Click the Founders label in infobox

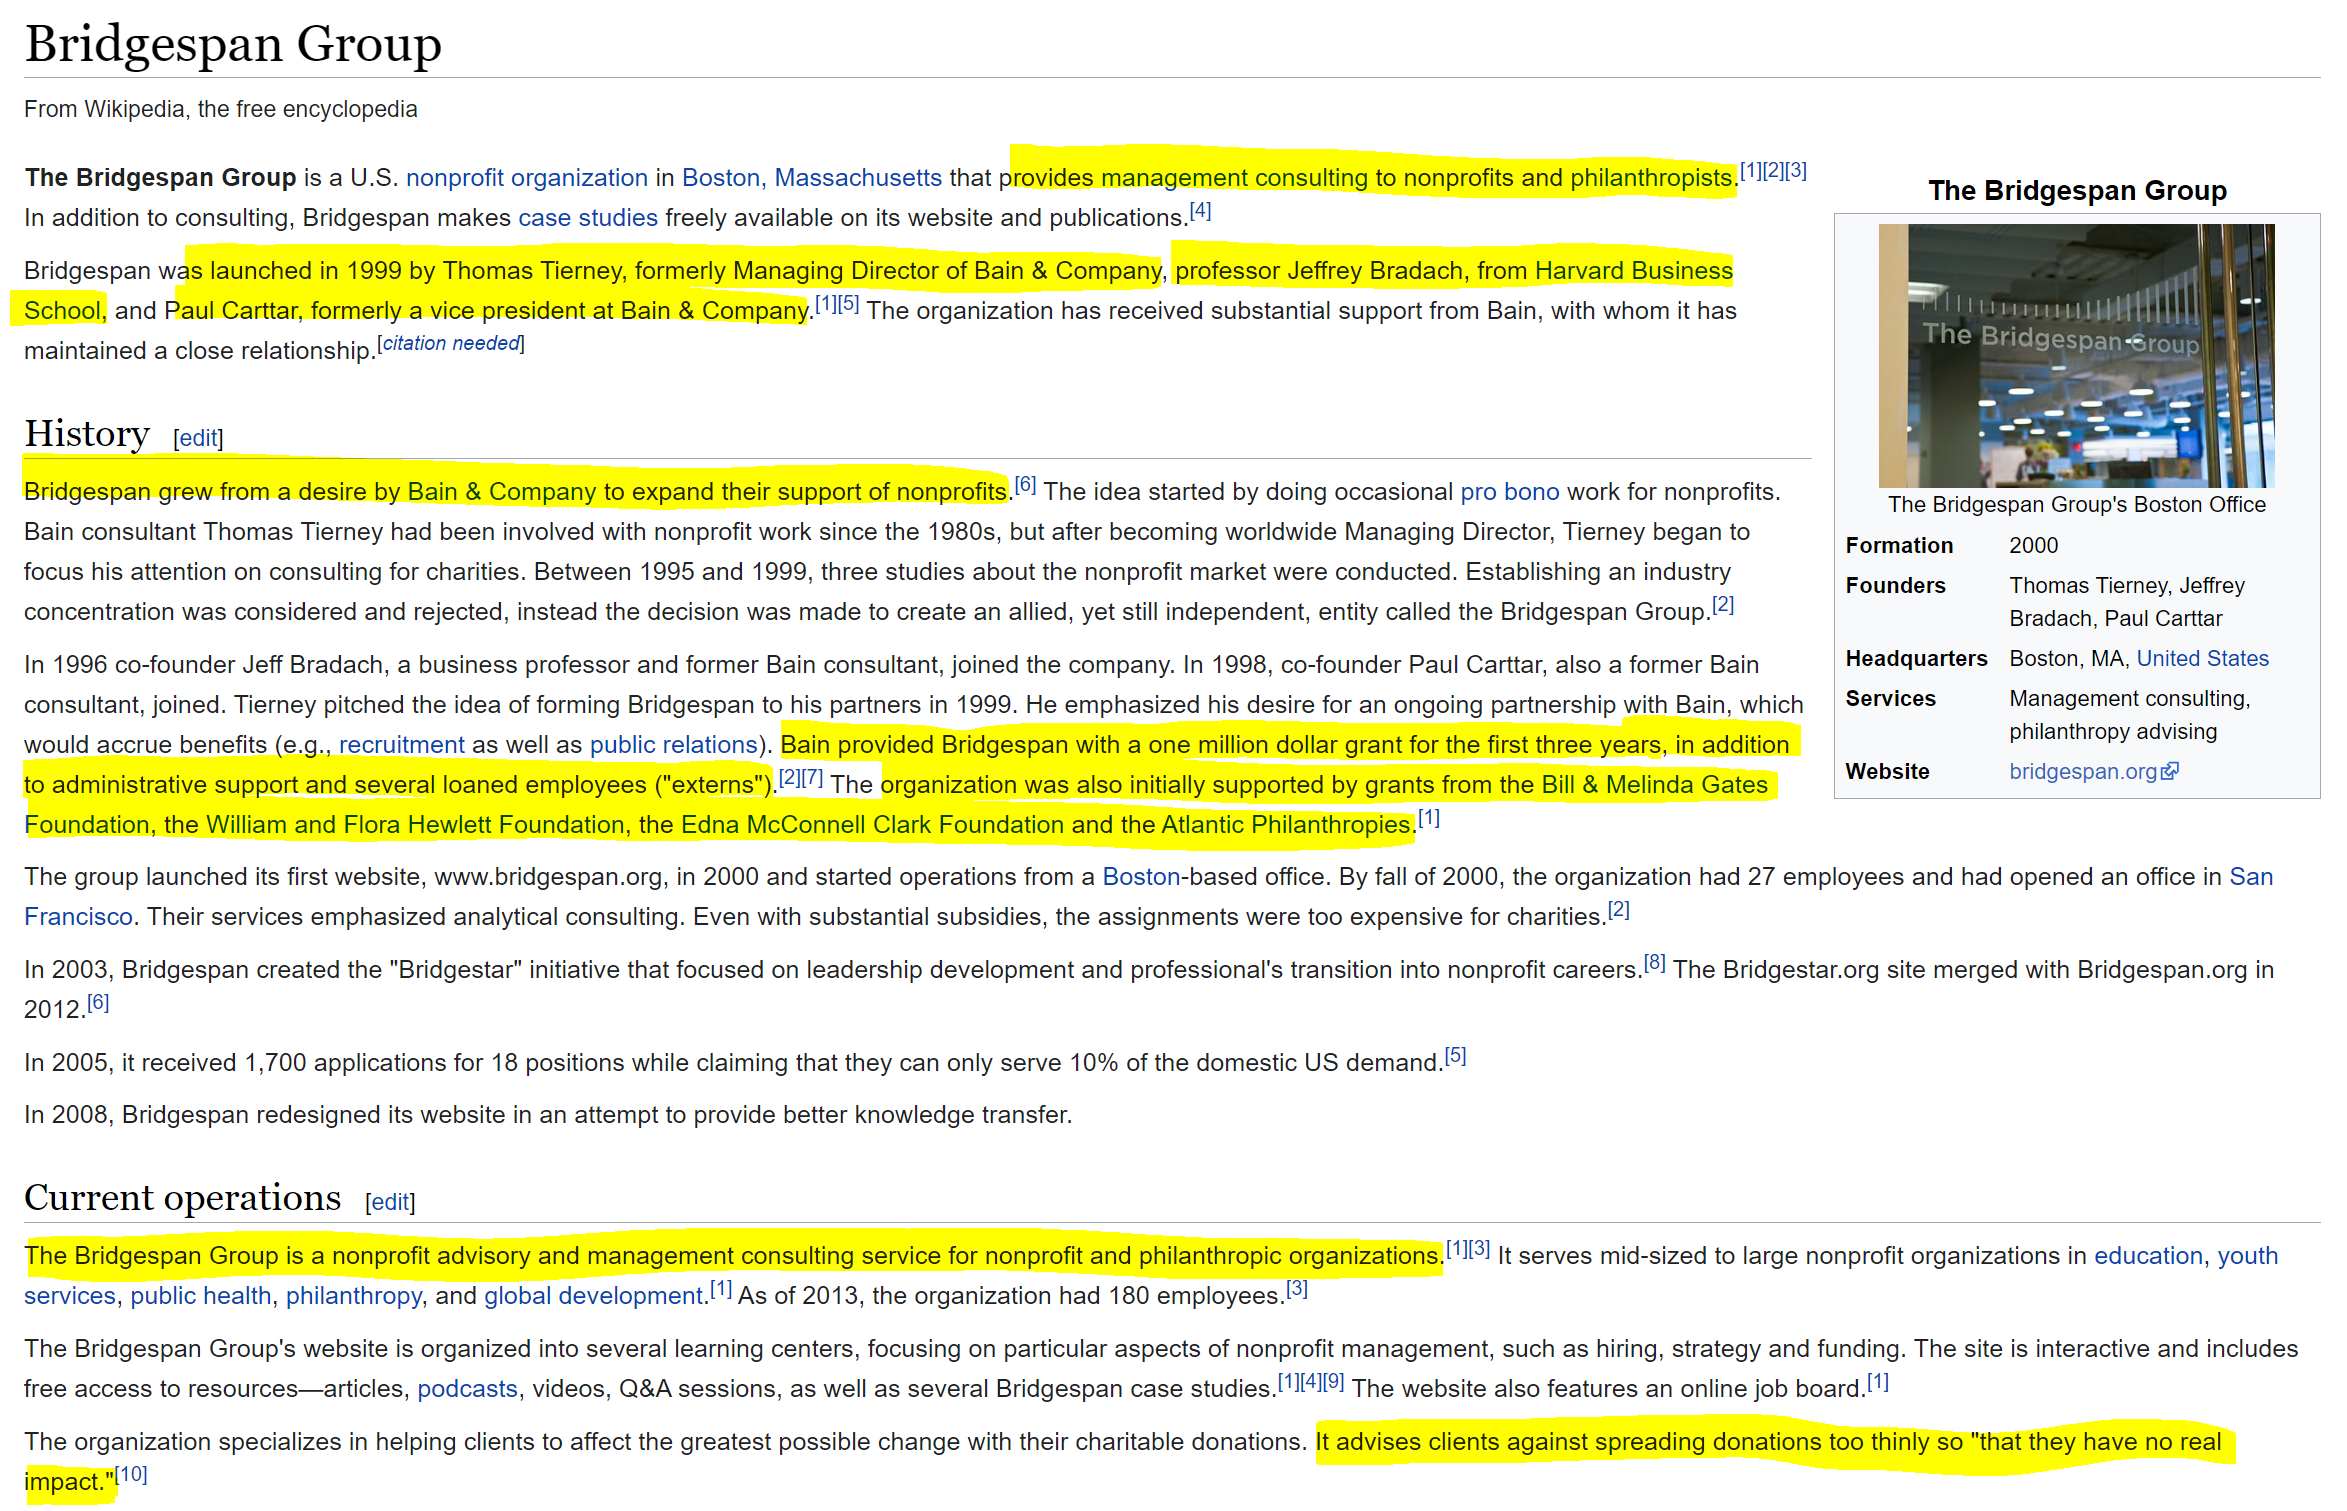[x=1895, y=585]
